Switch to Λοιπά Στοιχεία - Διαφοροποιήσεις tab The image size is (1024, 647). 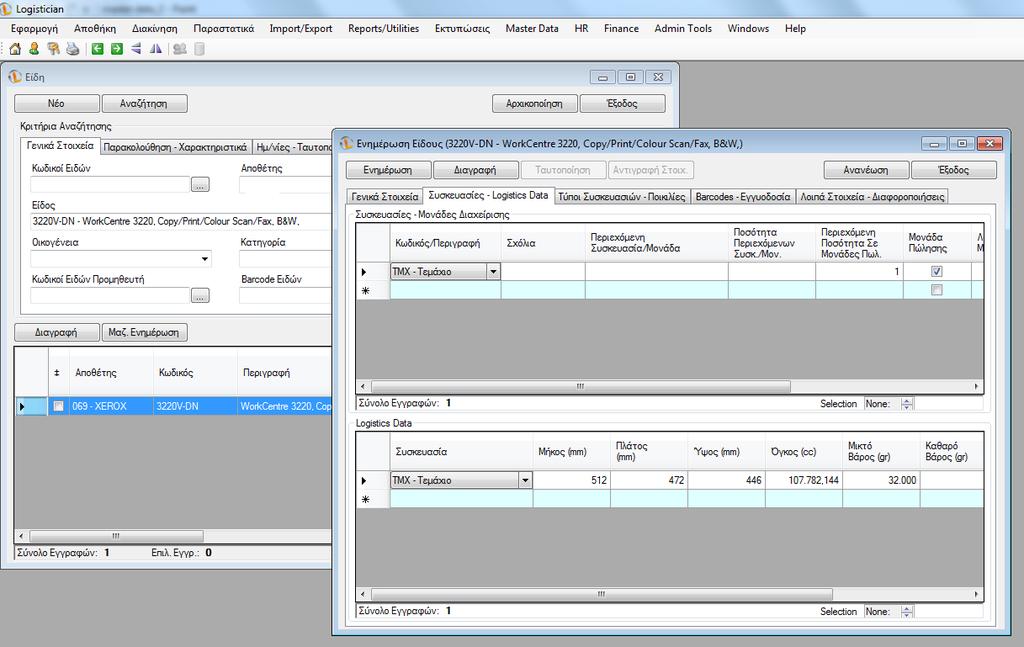pyautogui.click(x=872, y=197)
